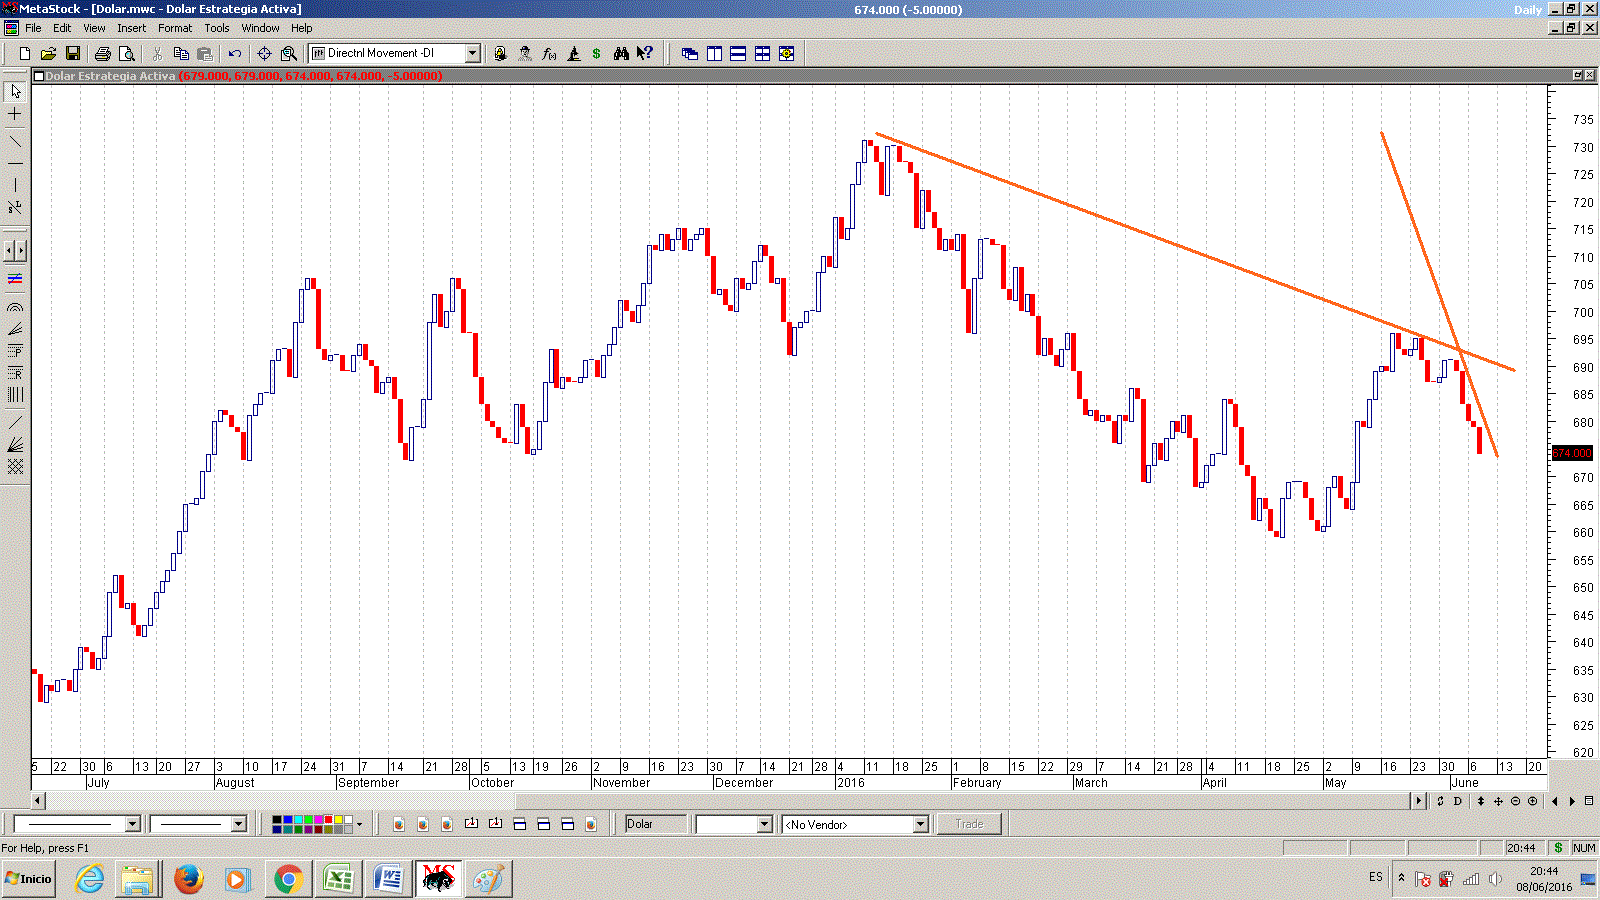
Task: Expand the Directnl Movement indicator dropdown
Action: pyautogui.click(x=473, y=54)
